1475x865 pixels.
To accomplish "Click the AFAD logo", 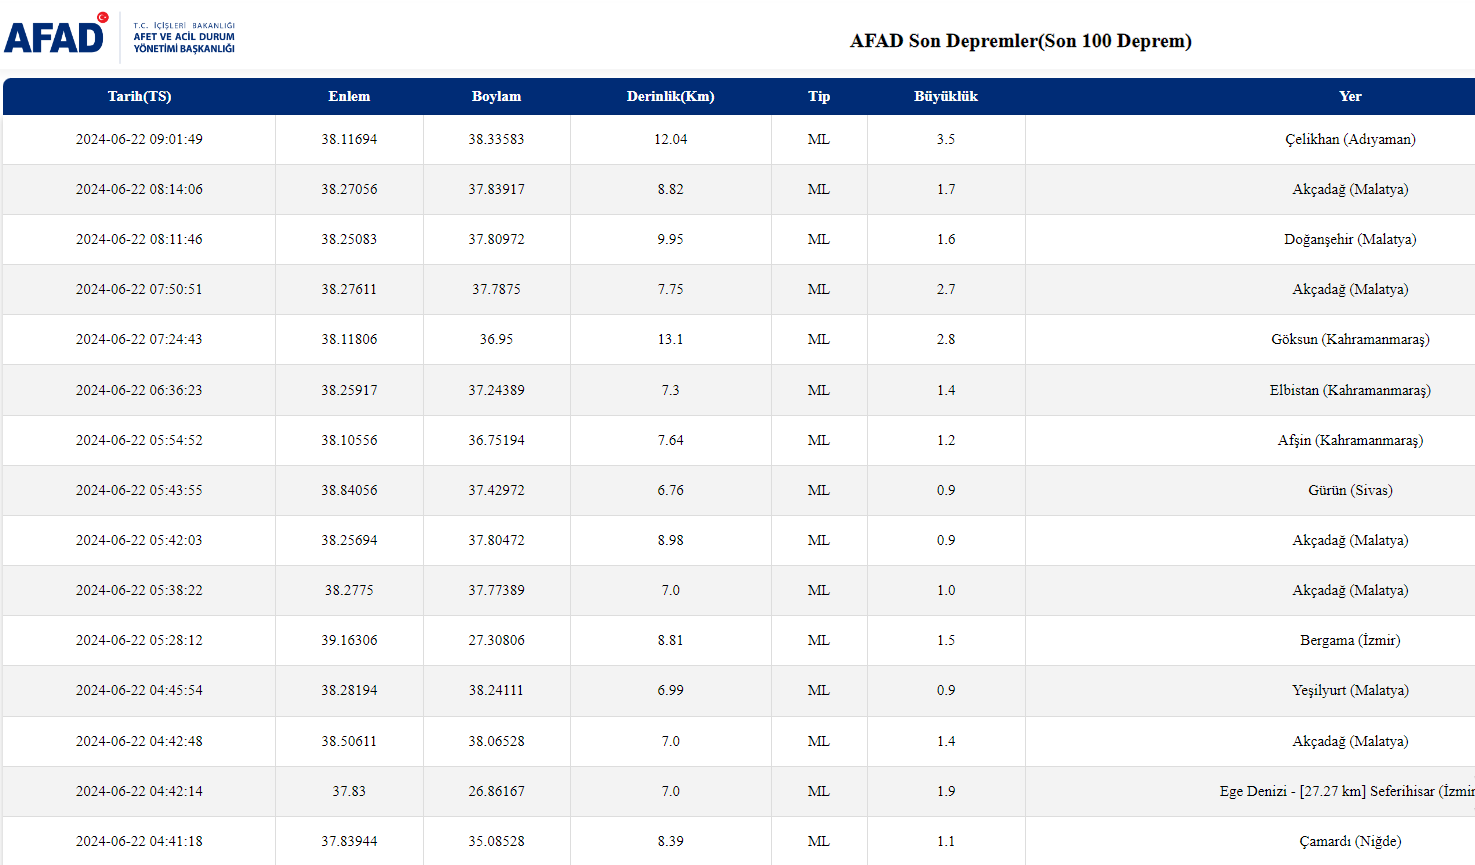I will [x=120, y=35].
